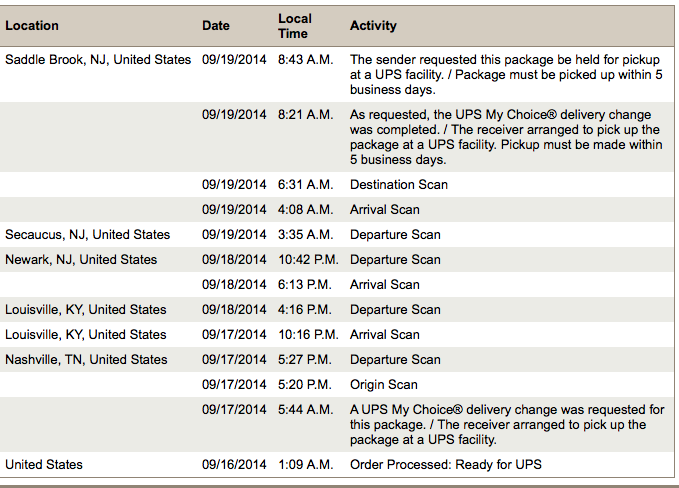679x488 pixels.
Task: Click the 8:43 A.M. time entry
Action: (x=306, y=59)
